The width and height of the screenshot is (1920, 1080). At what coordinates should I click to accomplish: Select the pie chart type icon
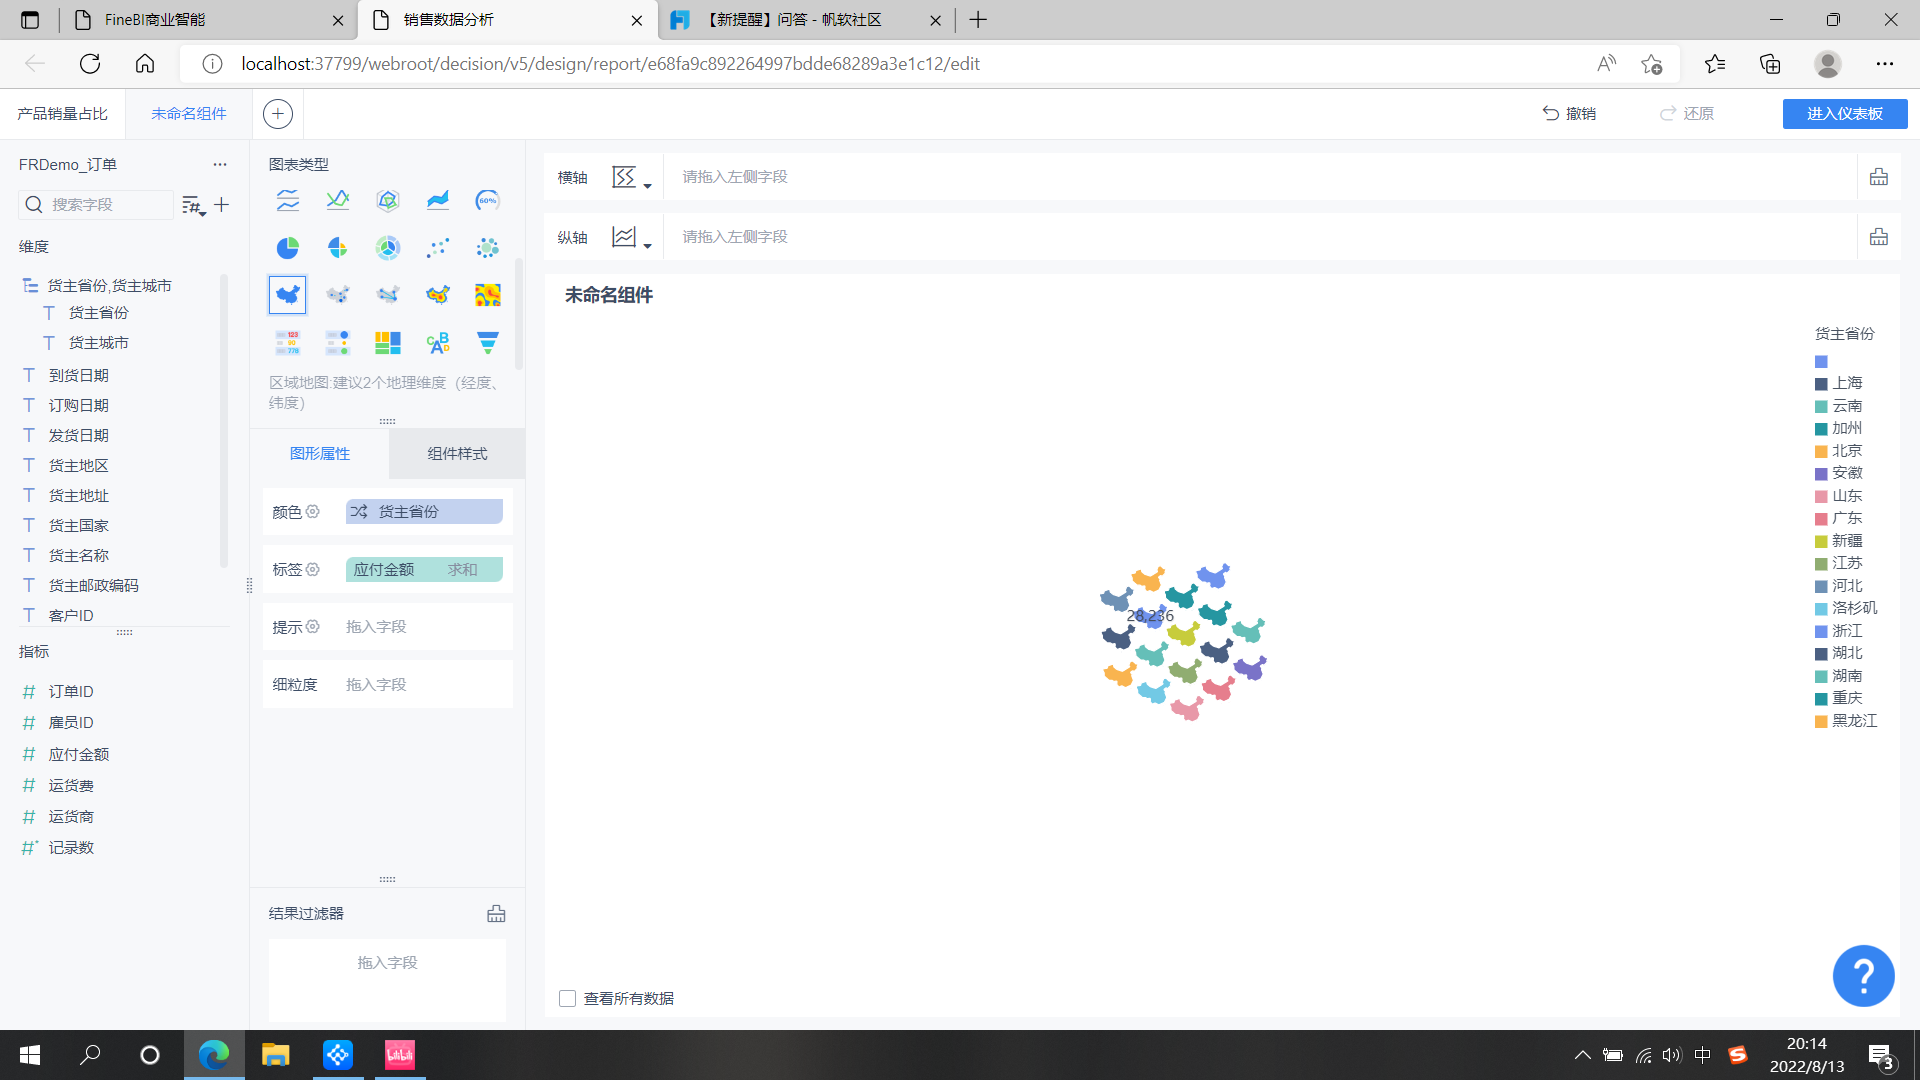tap(288, 247)
